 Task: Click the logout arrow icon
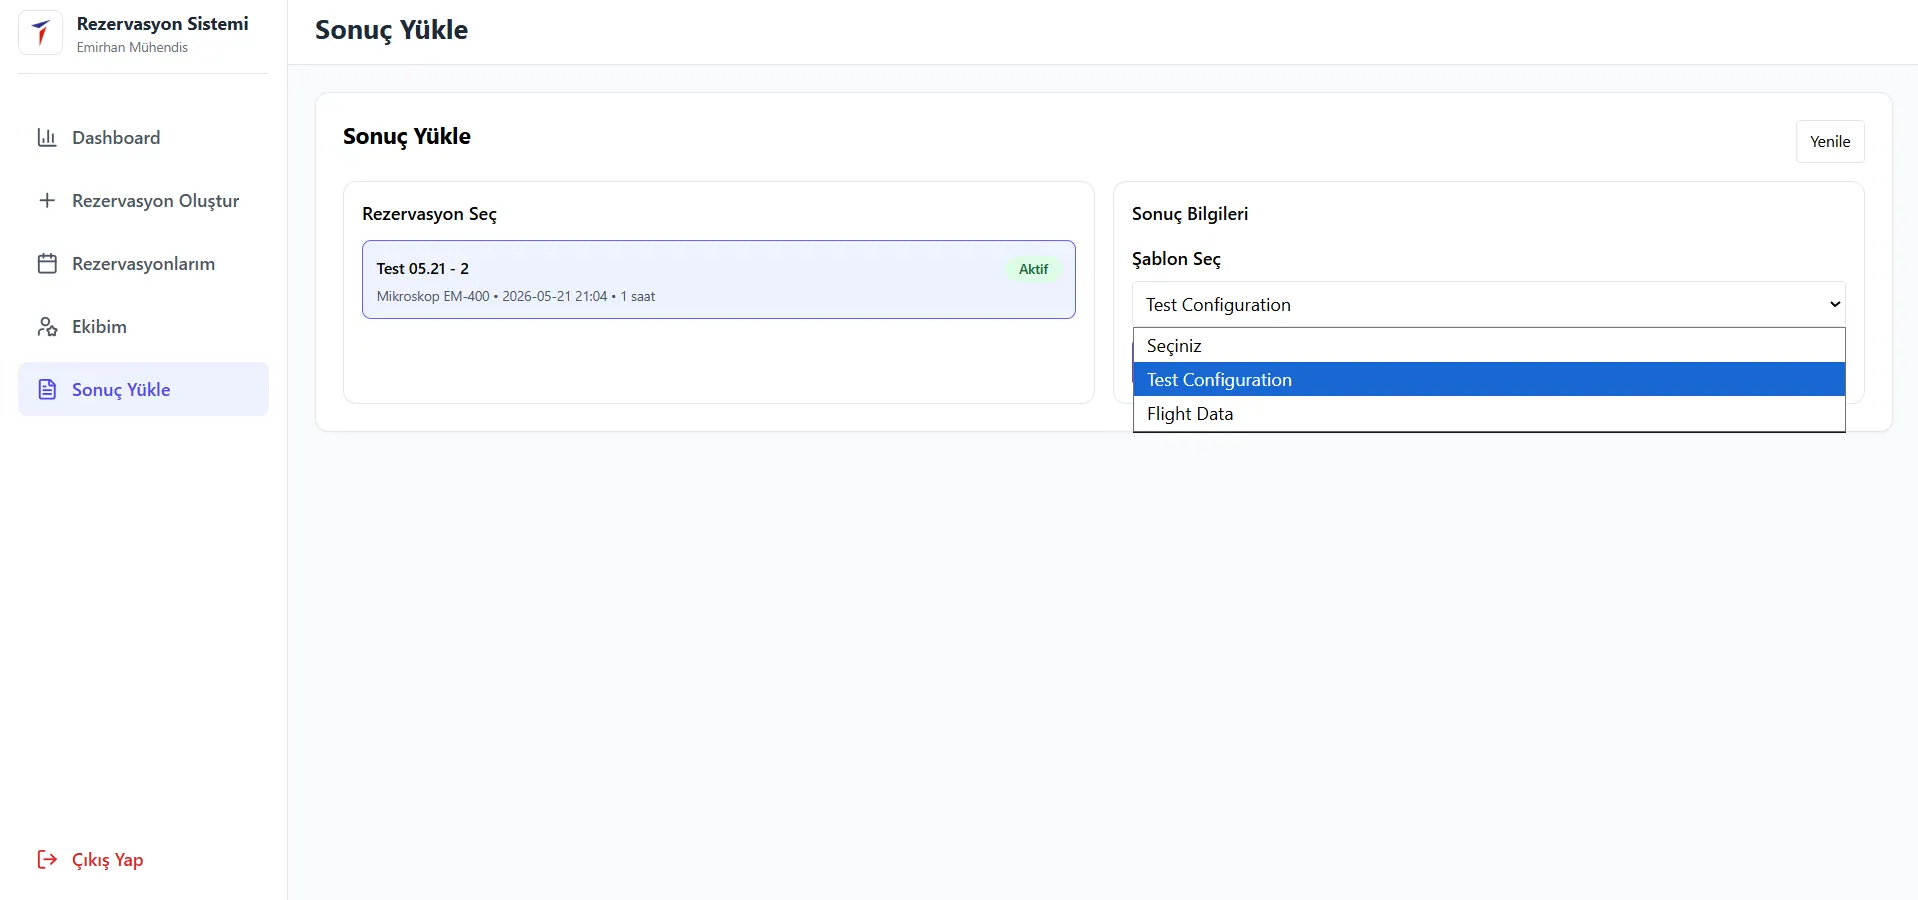point(47,860)
